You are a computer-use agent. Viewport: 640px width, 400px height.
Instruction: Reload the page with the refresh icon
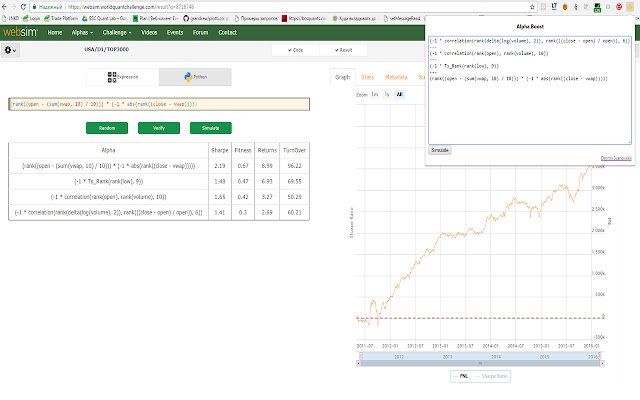[x=23, y=7]
